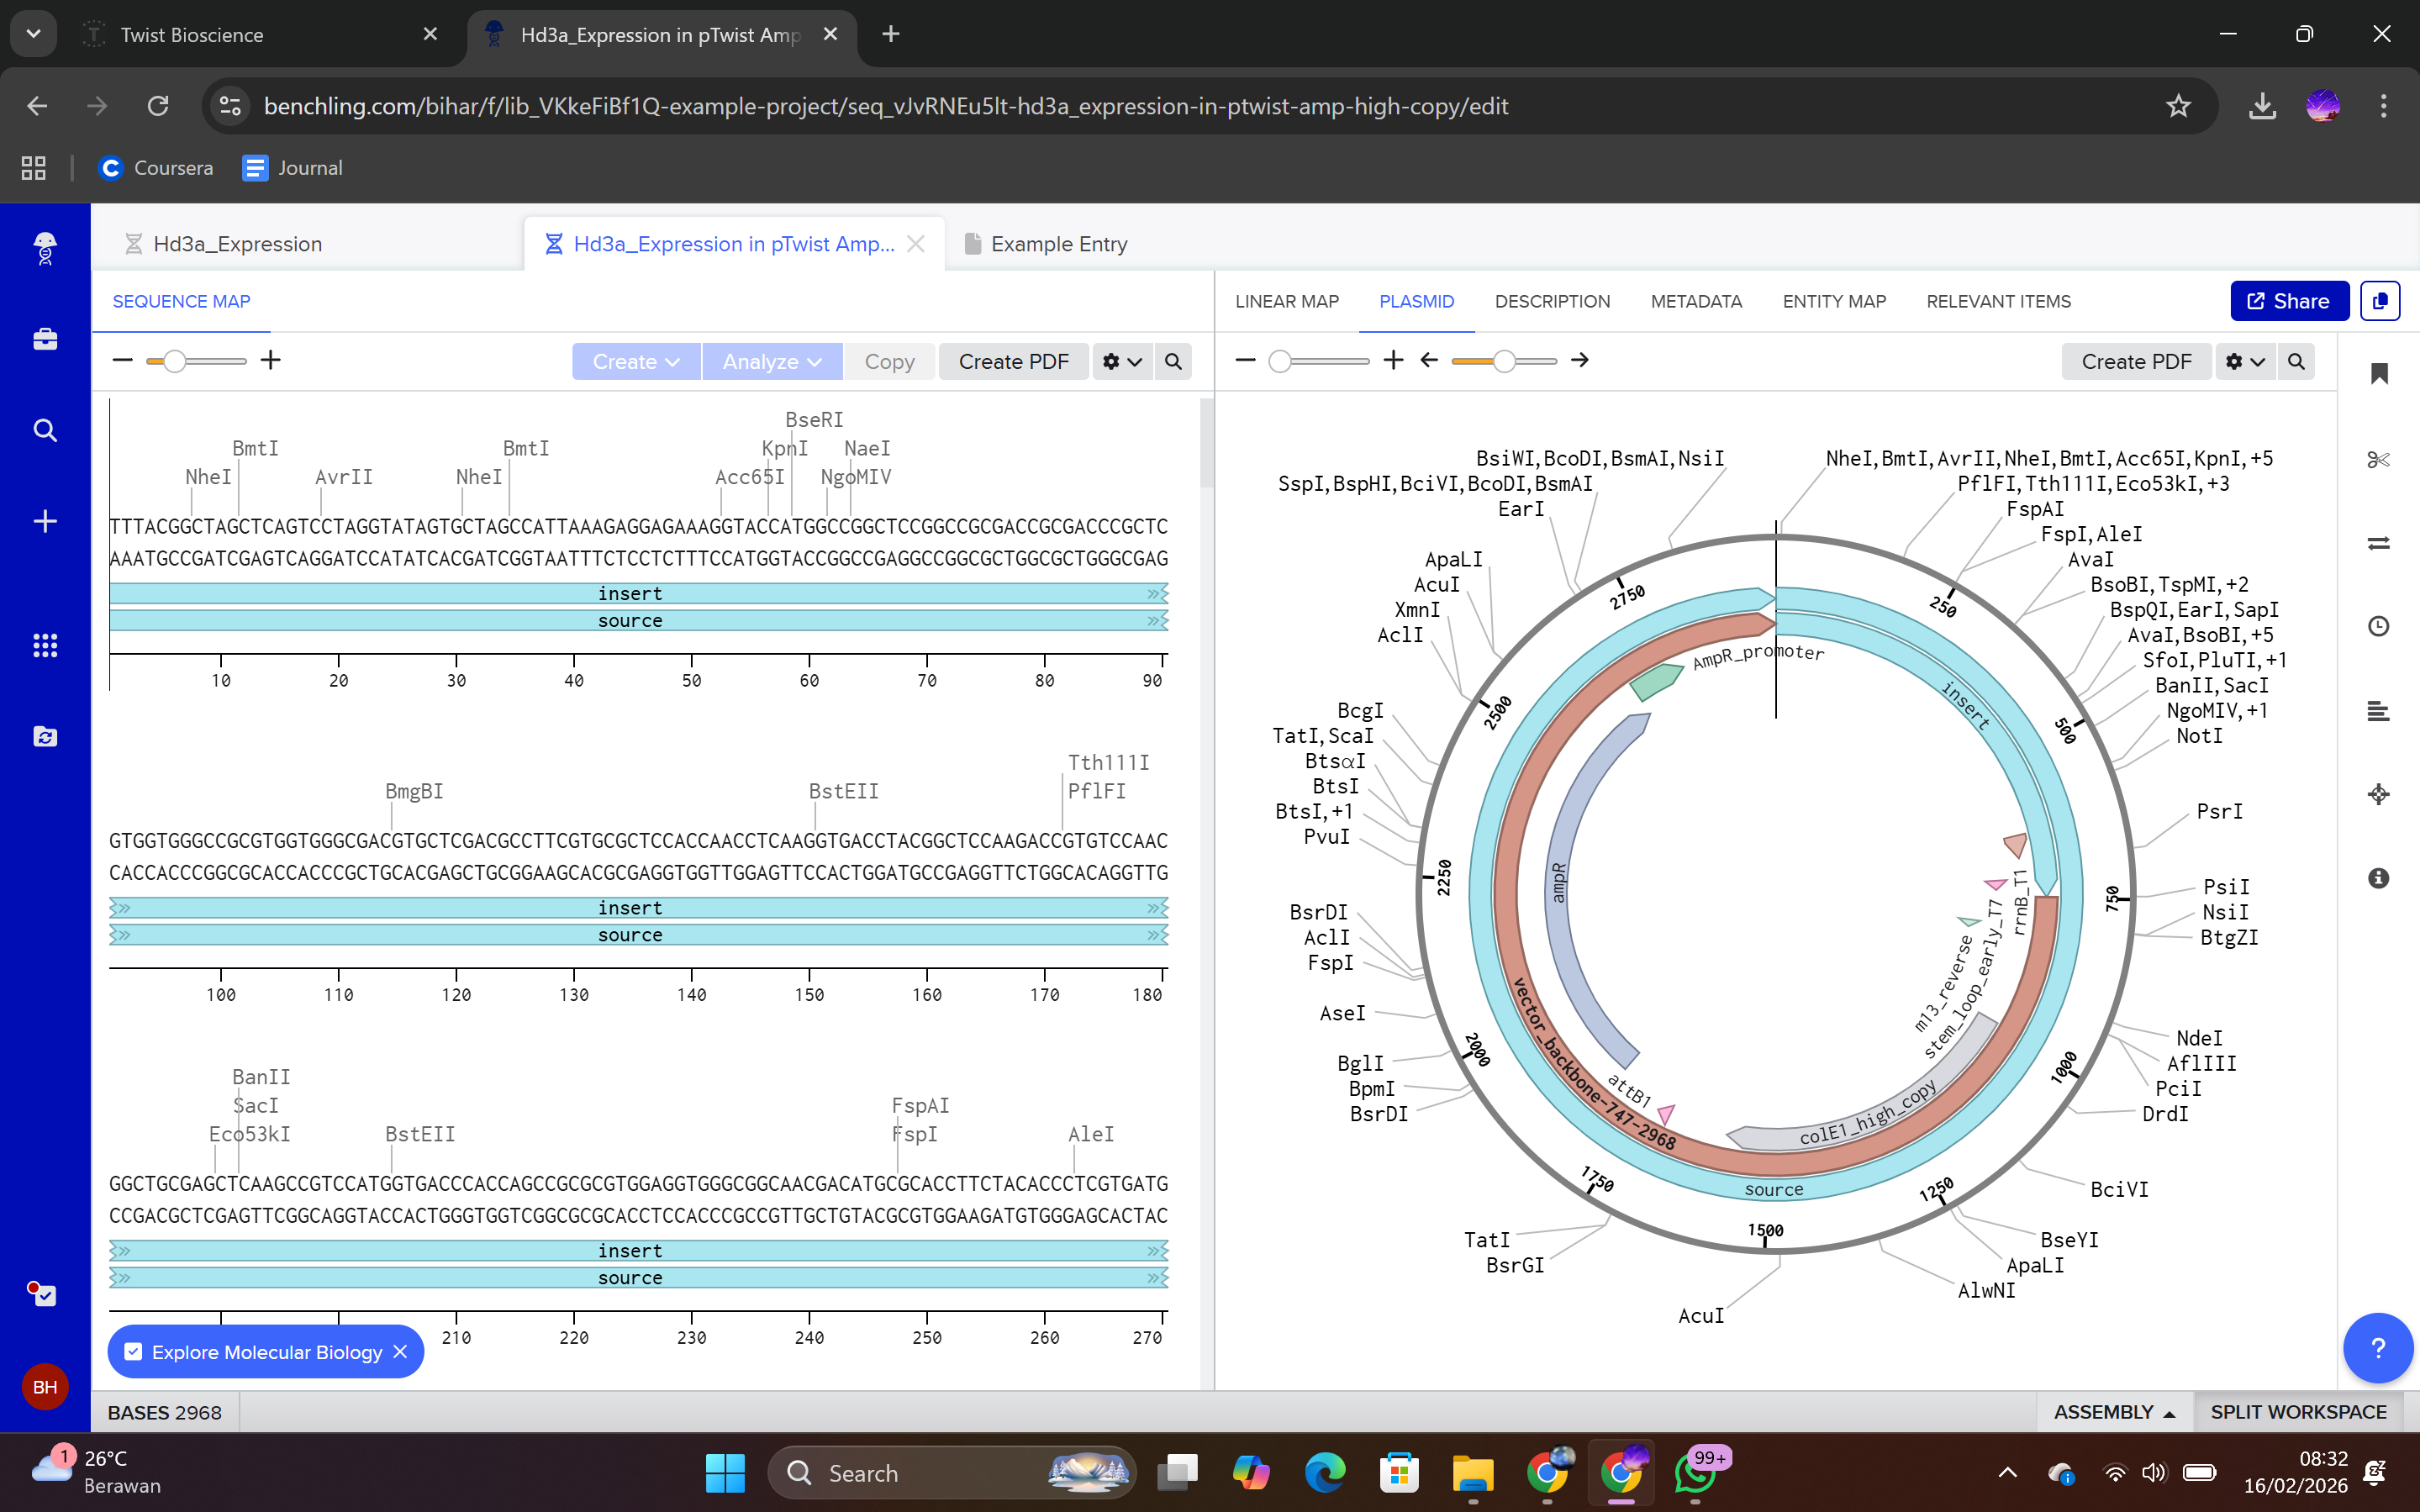Open sequence map settings gear dropdown

(1121, 361)
